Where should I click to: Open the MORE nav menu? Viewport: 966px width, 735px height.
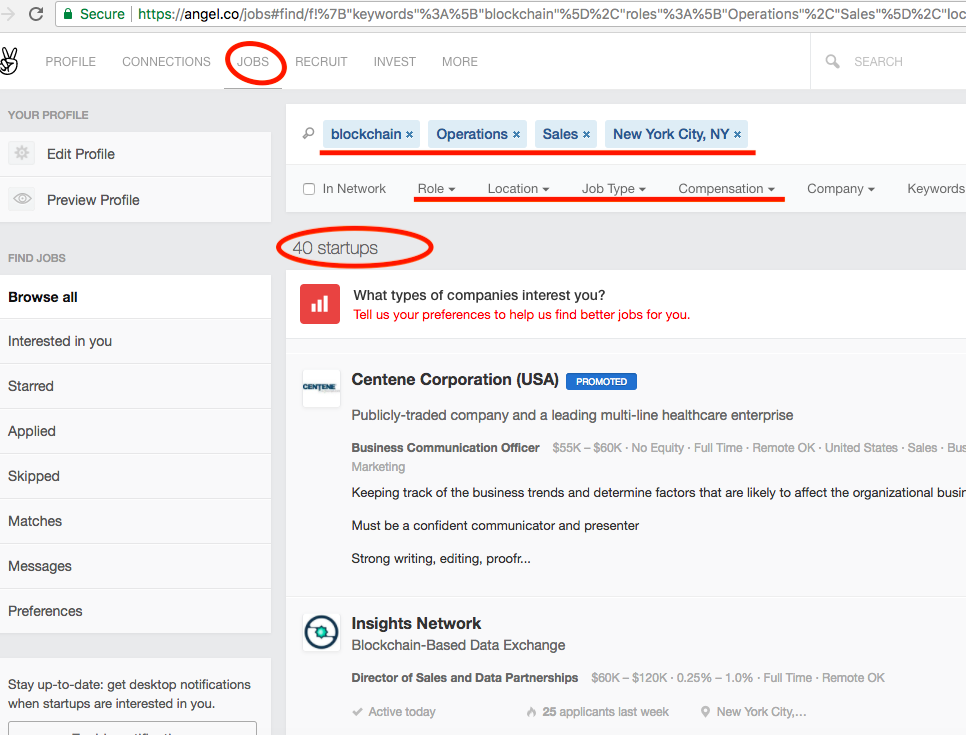[x=460, y=62]
